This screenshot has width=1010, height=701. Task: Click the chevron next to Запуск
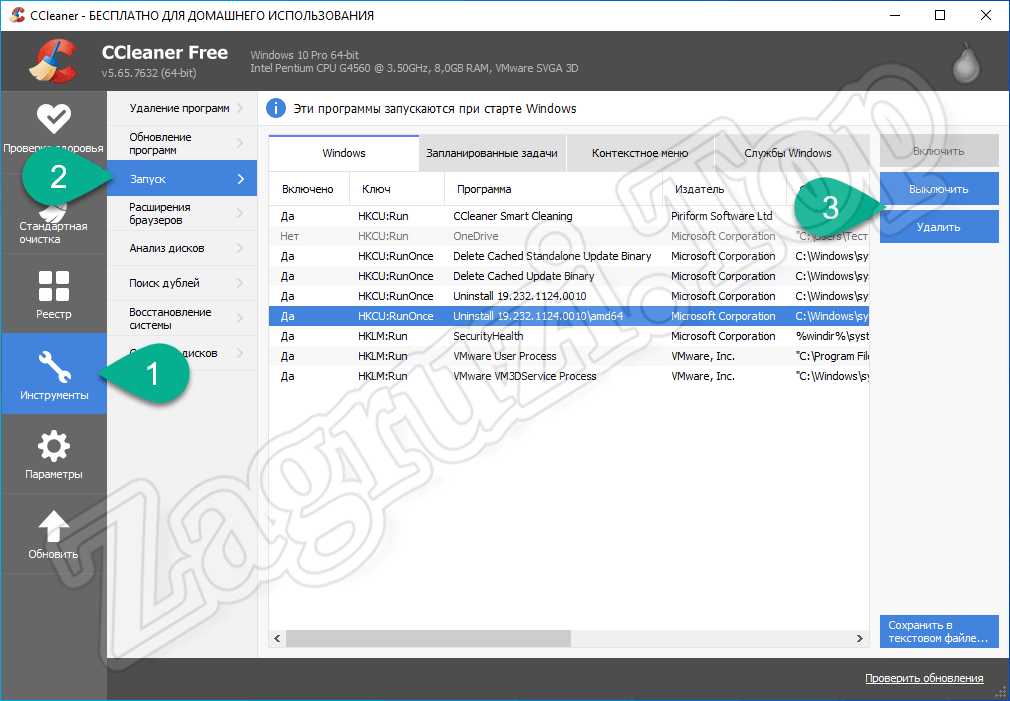(241, 178)
